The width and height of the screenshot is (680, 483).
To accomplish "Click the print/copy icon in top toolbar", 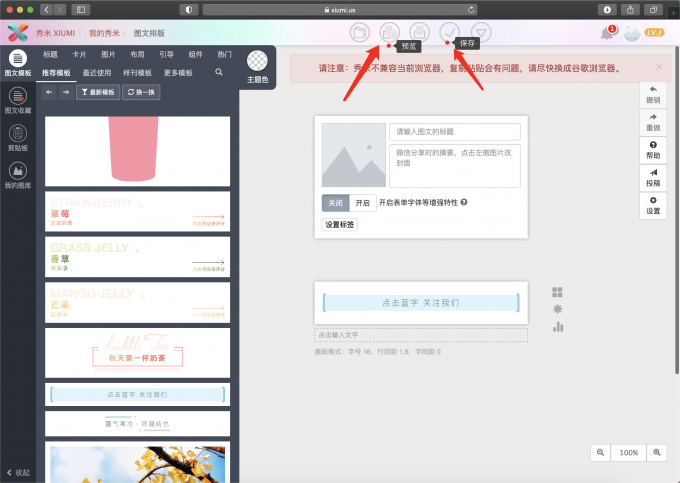I will click(419, 33).
